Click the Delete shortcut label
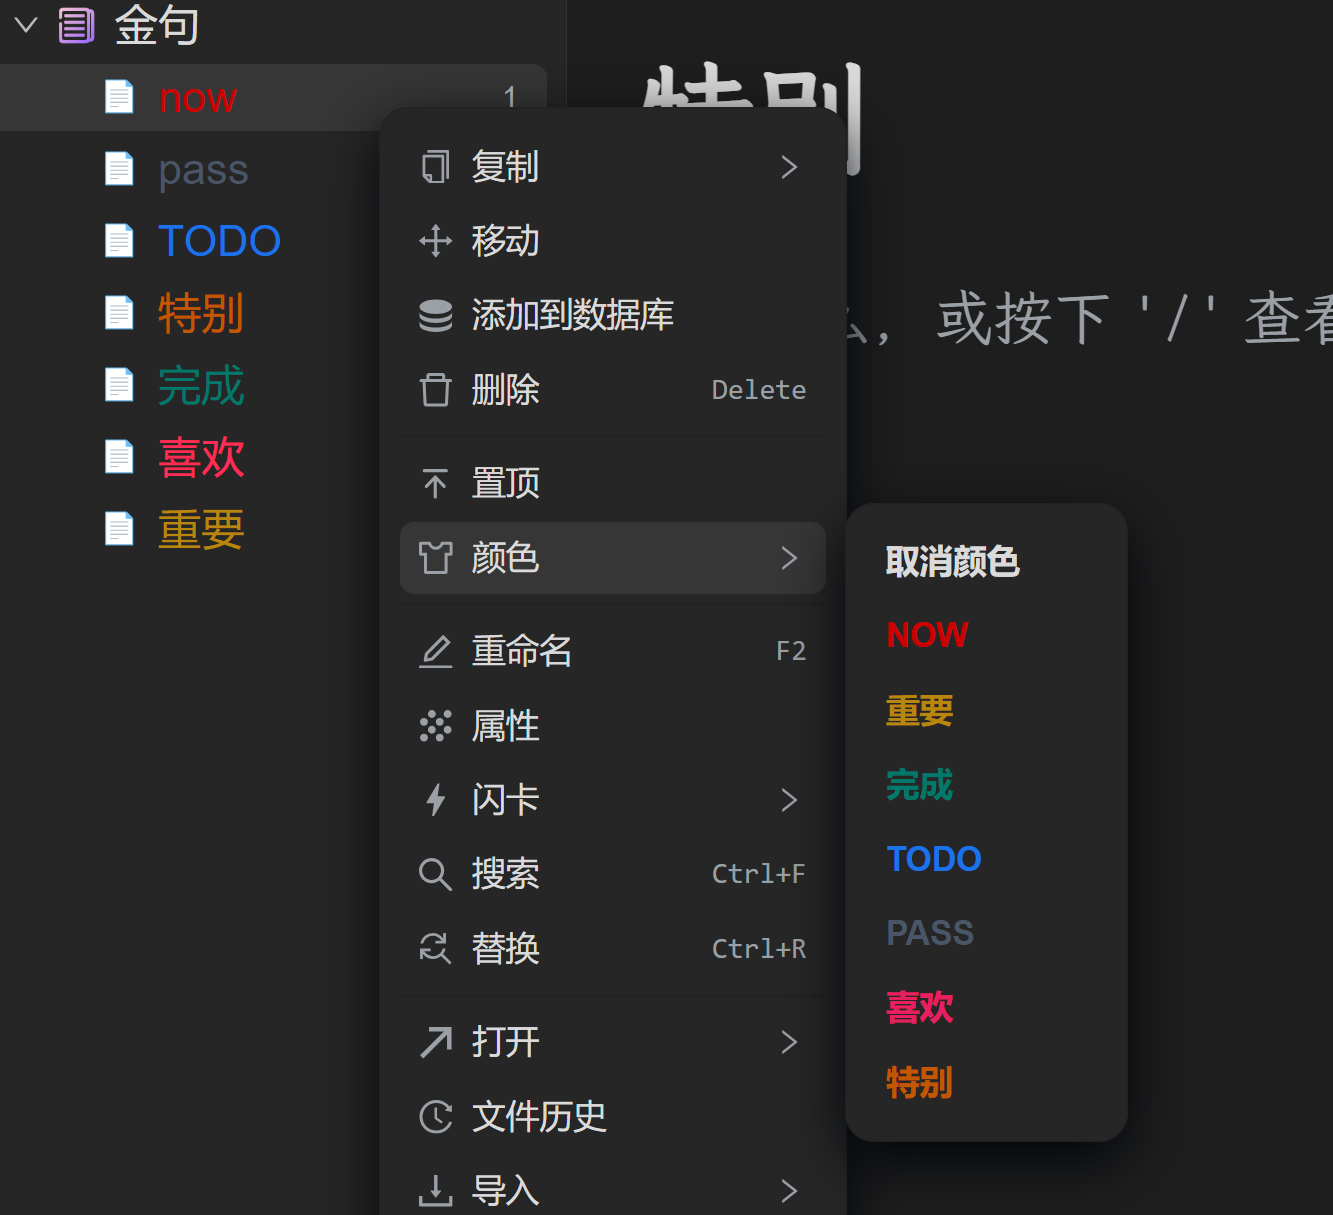 758,390
